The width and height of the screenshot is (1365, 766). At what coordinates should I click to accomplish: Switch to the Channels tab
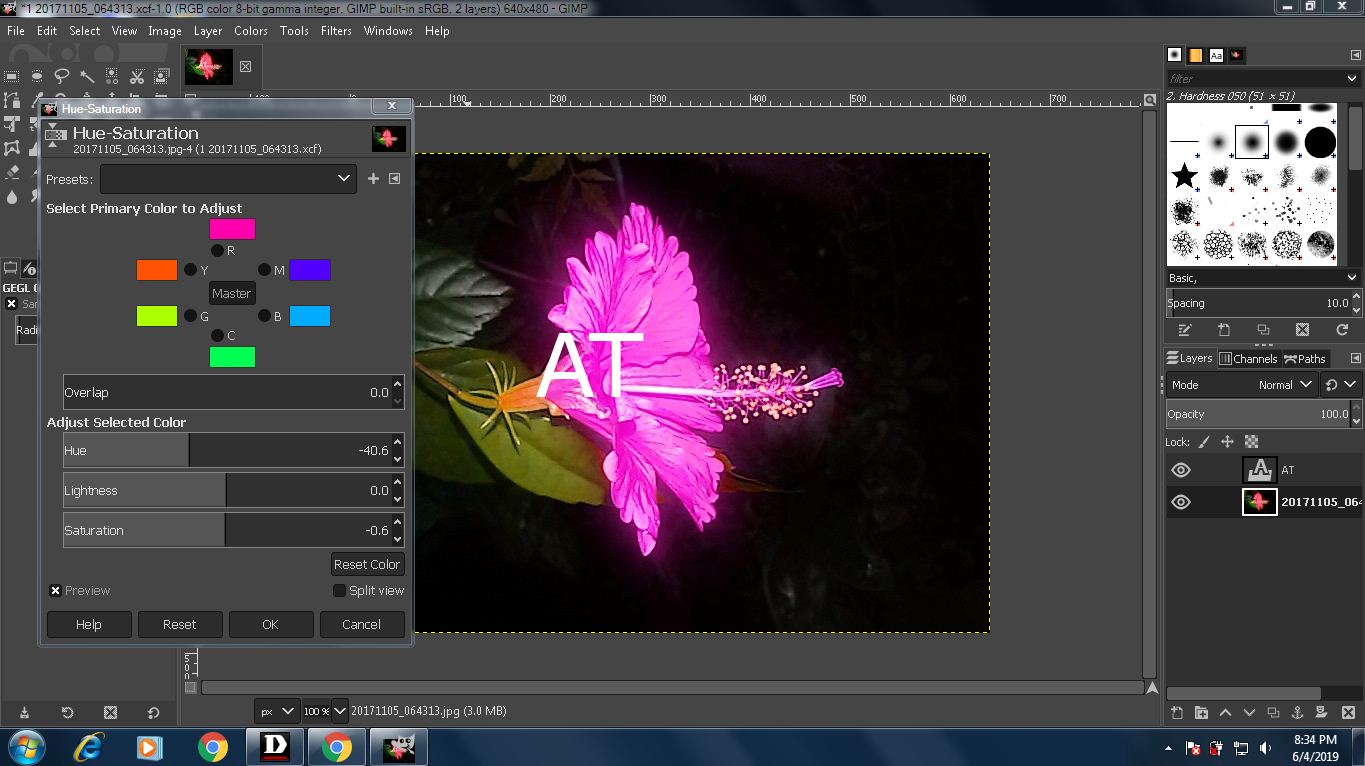click(x=1248, y=358)
